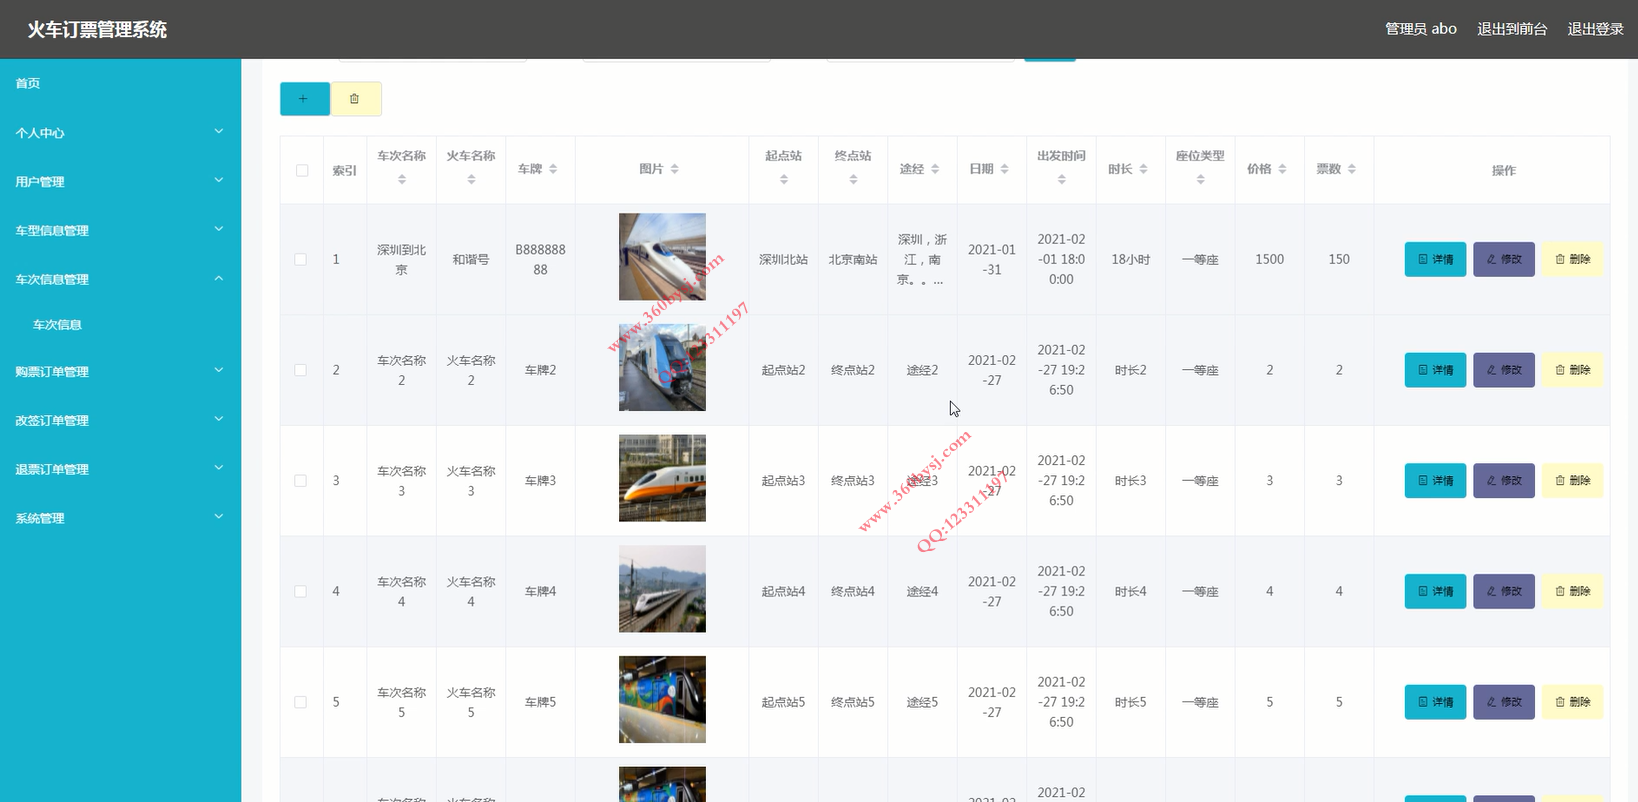The image size is (1638, 802).
Task: Expand 退票订单管理 sidebar menu
Action: 120,470
